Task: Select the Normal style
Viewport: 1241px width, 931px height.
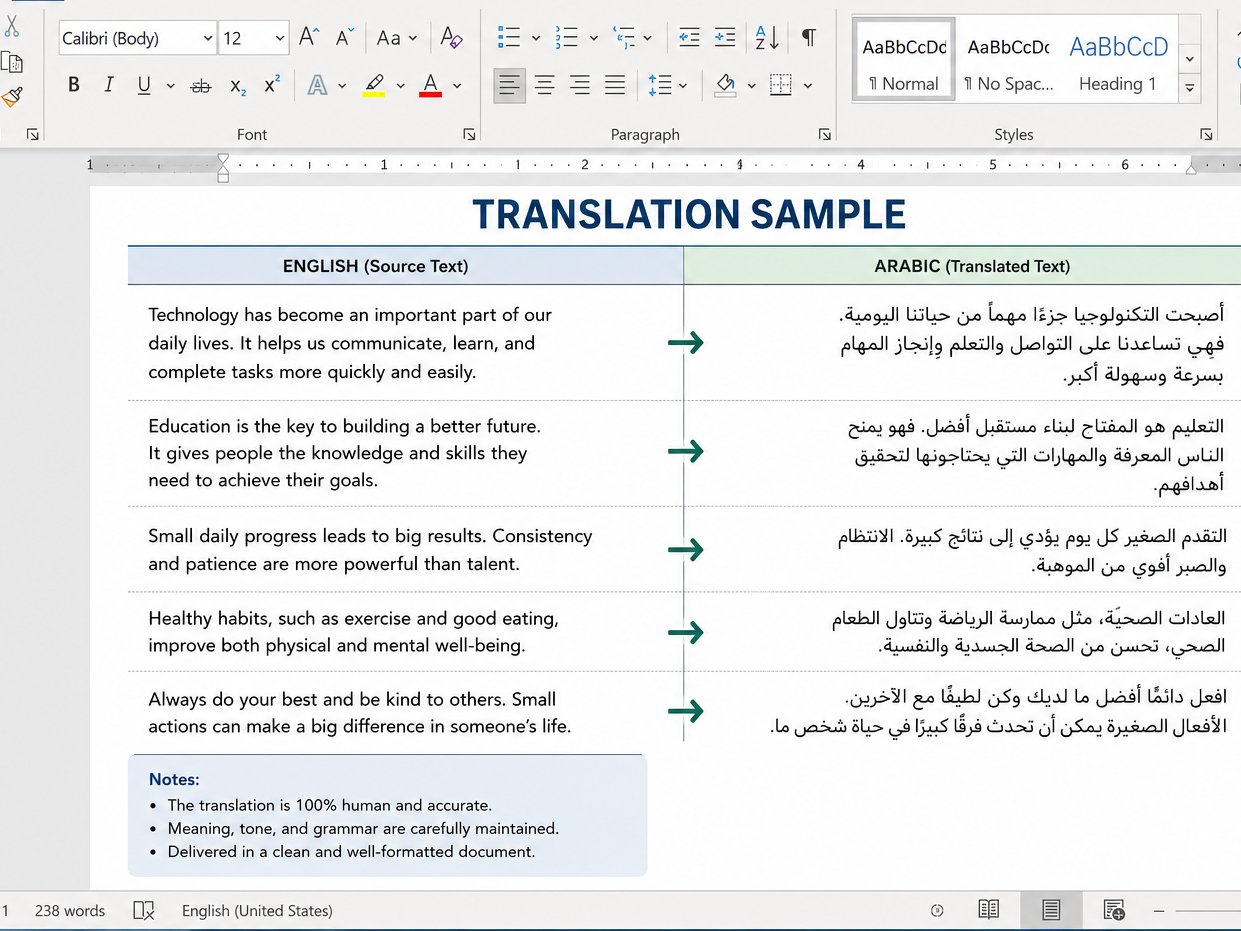Action: coord(904,60)
